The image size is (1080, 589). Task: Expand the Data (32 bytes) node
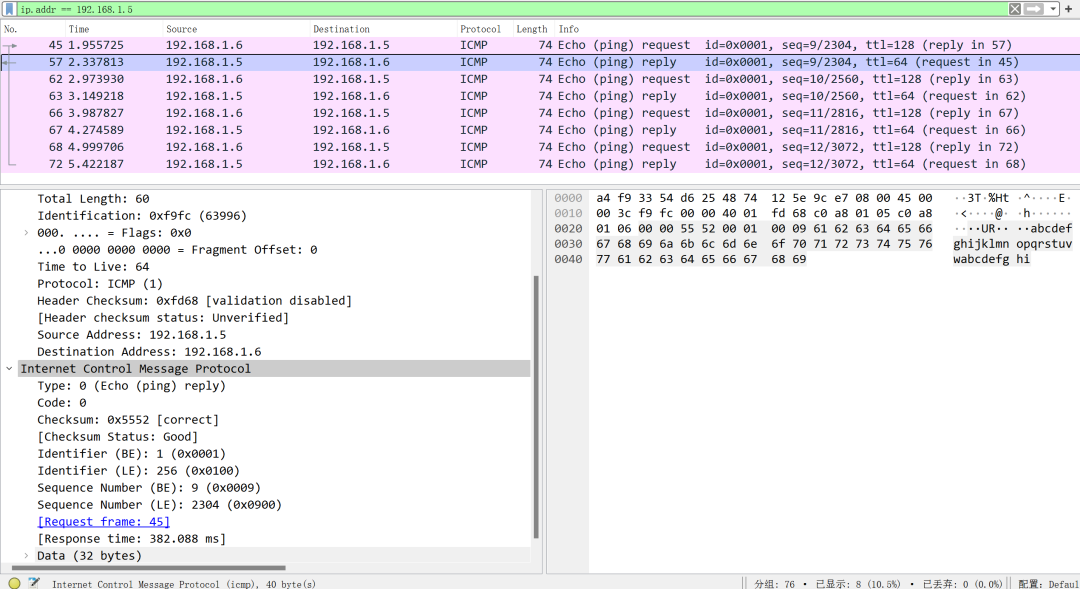(26, 555)
